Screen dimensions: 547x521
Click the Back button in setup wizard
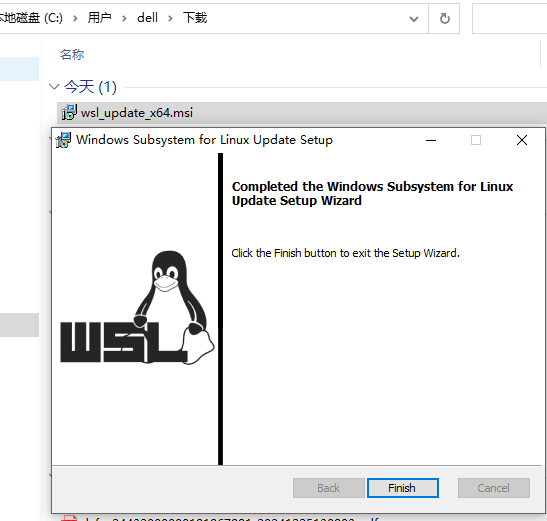[329, 488]
